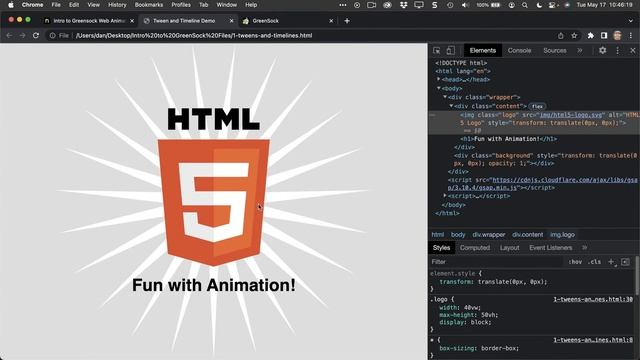The image size is (640, 360).
Task: Switch to the Elements tab
Action: tap(482, 51)
